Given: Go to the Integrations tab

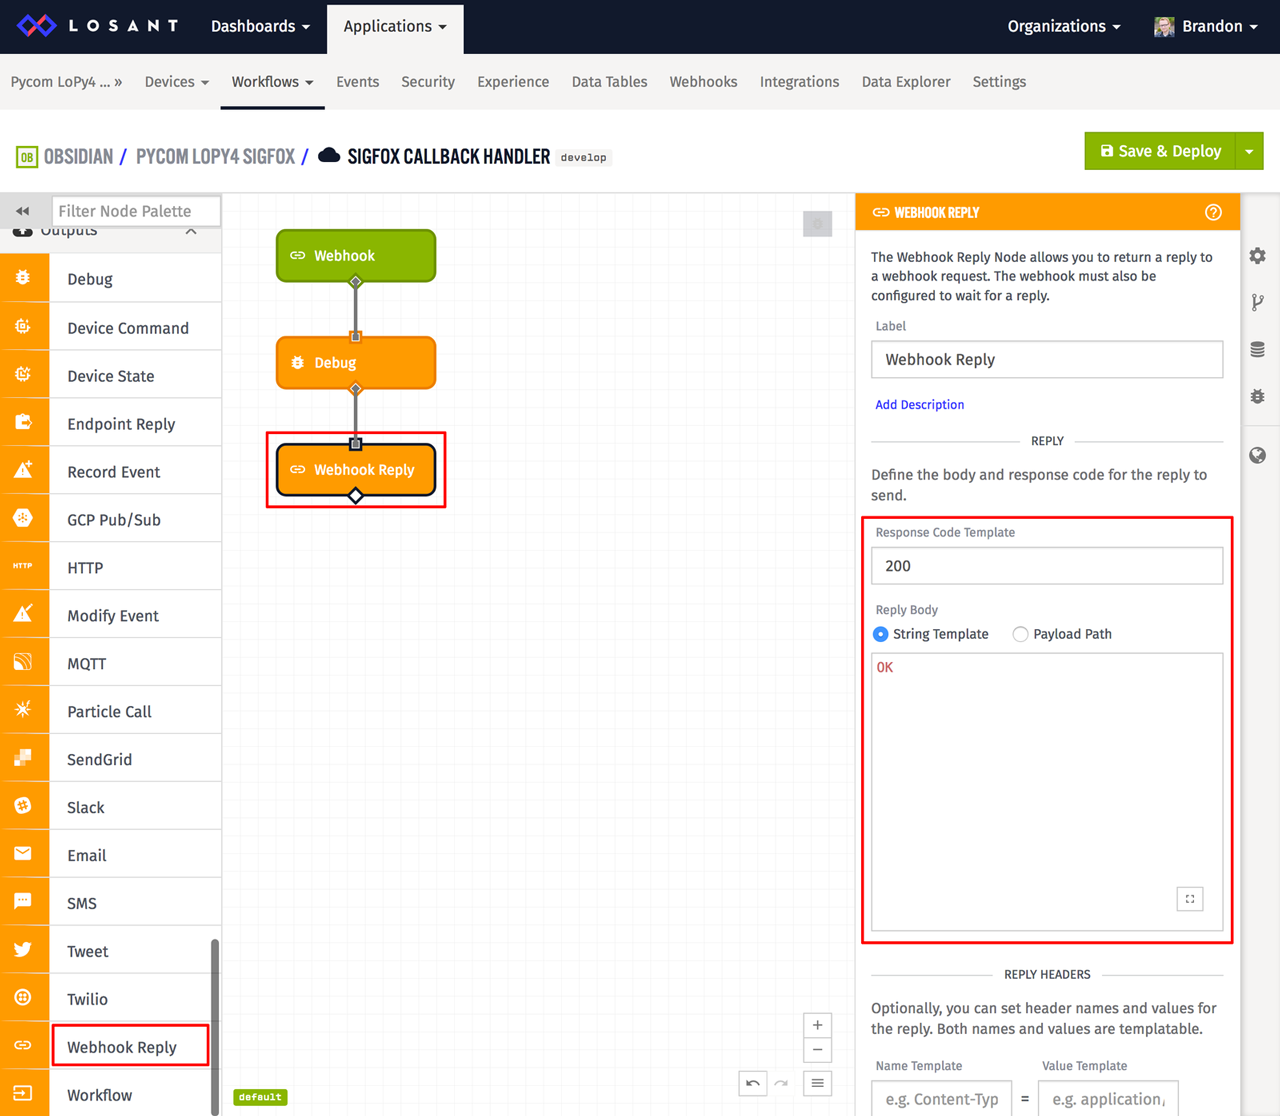Looking at the screenshot, I should click(799, 82).
